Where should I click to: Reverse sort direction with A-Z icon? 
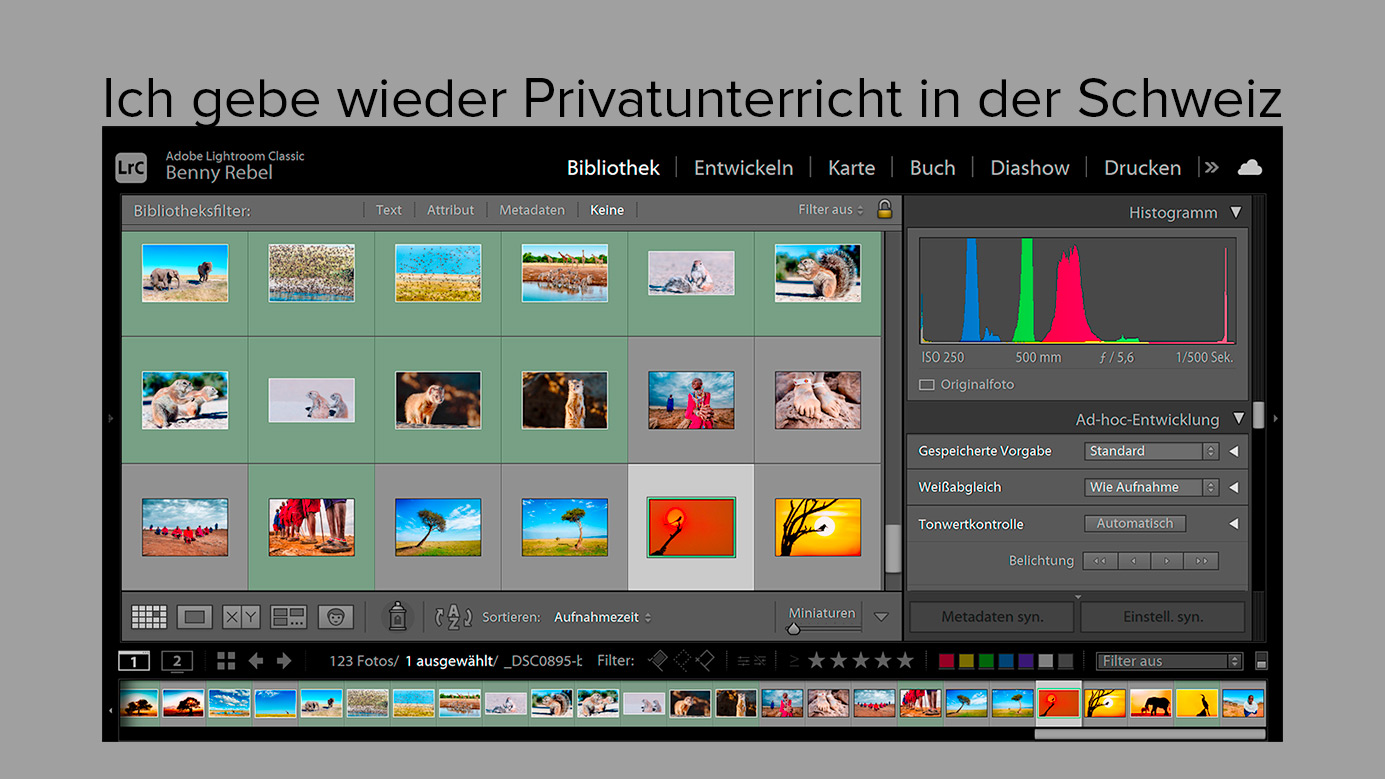[453, 616]
